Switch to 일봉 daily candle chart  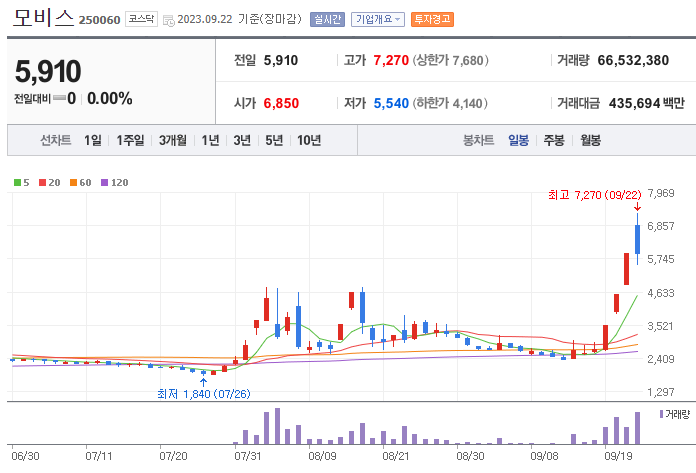(x=518, y=140)
